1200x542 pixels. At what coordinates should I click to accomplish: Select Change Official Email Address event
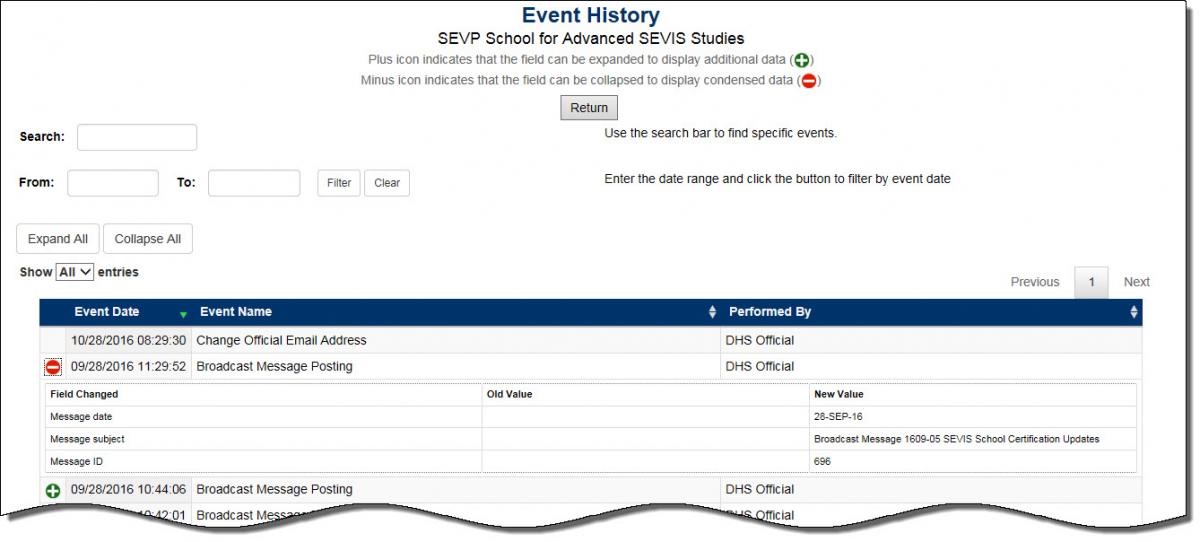[282, 340]
